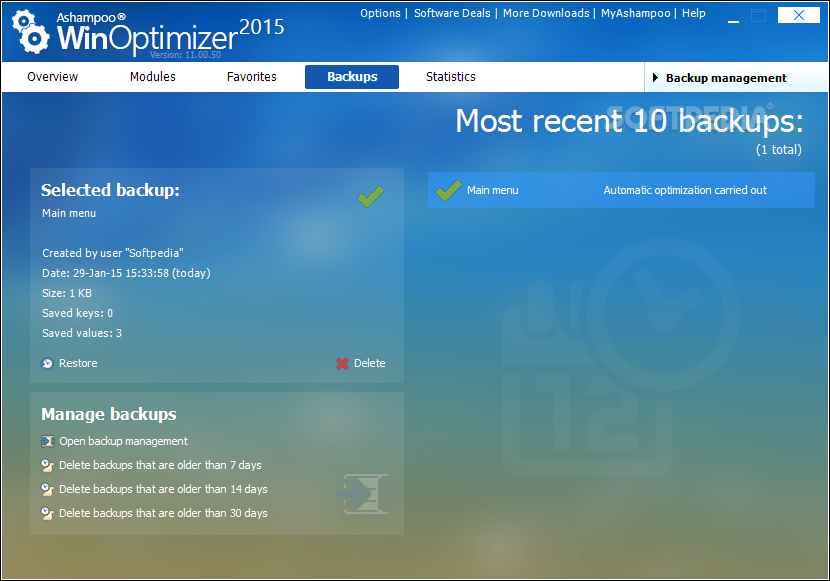830x581 pixels.
Task: Click green checkmark in Selected backup panel
Action: pyautogui.click(x=371, y=196)
